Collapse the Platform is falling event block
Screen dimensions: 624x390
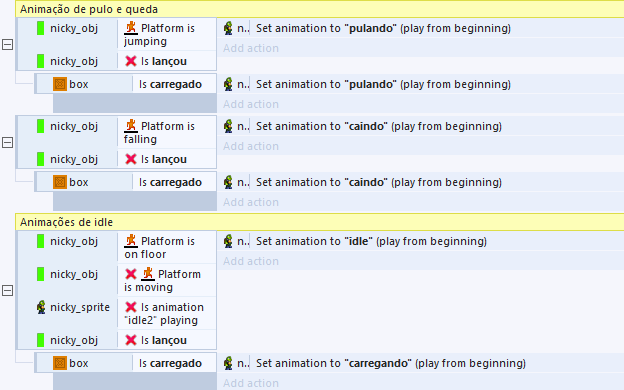[7, 142]
